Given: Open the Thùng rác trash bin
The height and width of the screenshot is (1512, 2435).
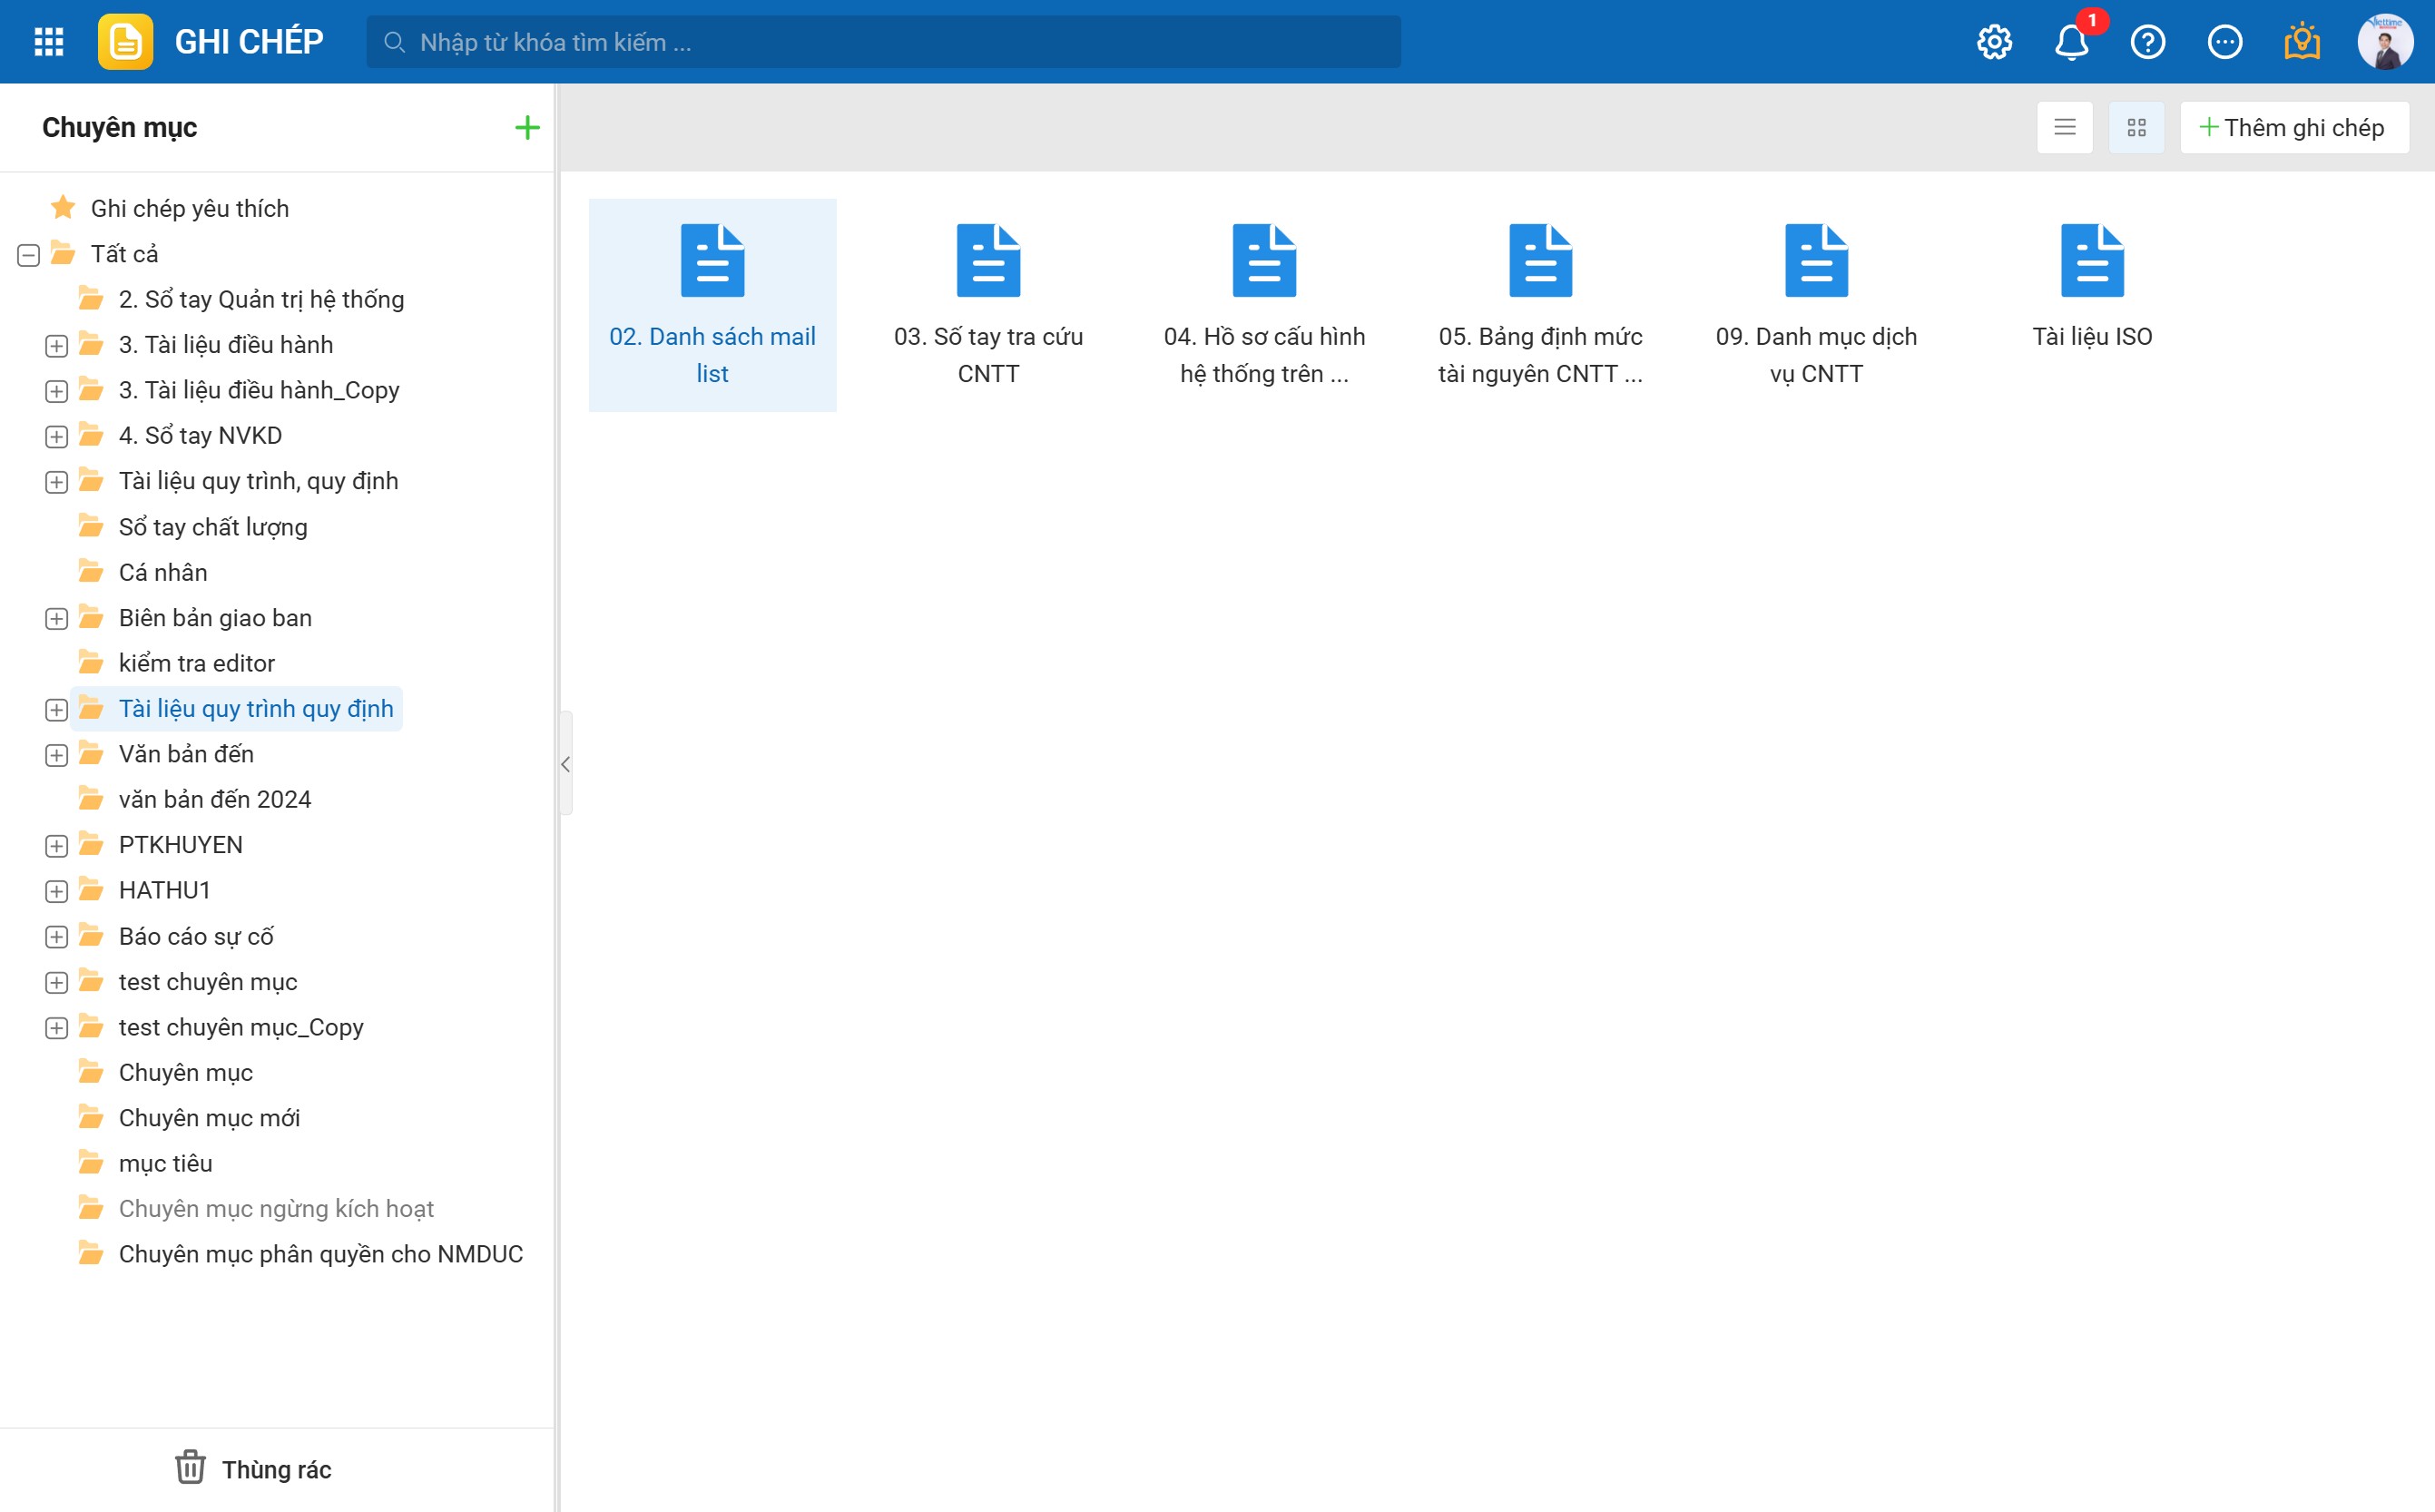Looking at the screenshot, I should pyautogui.click(x=253, y=1469).
